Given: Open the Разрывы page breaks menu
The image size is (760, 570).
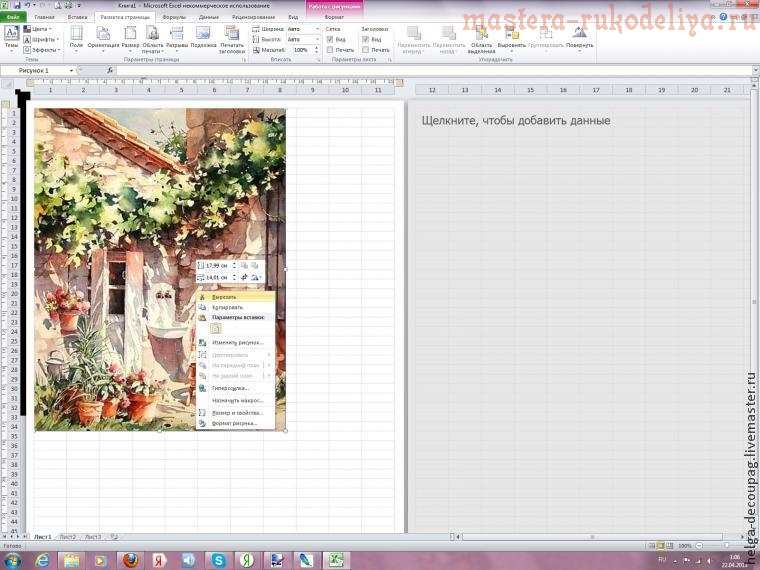Looking at the screenshot, I should [x=177, y=39].
